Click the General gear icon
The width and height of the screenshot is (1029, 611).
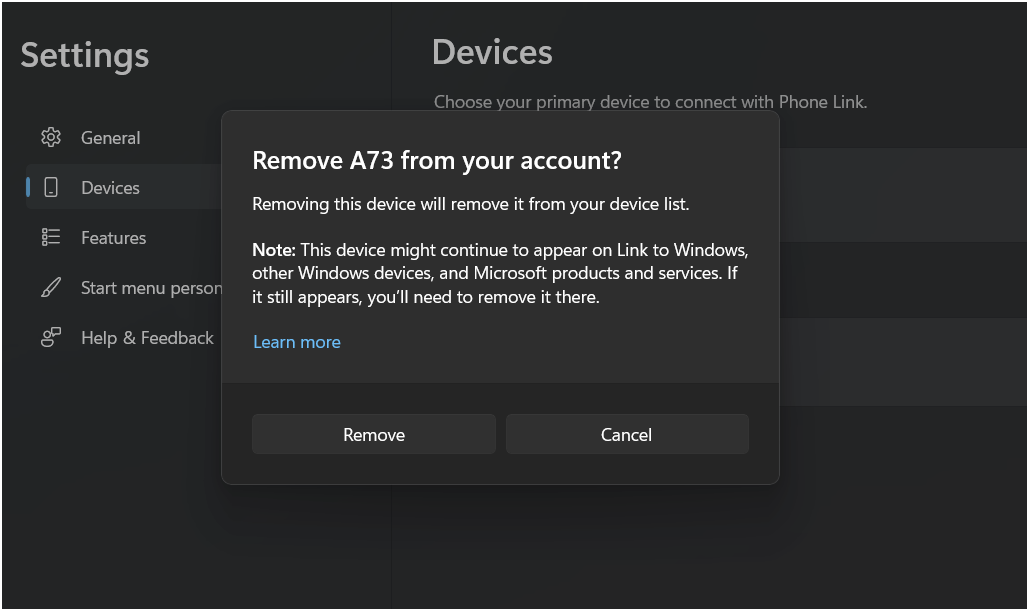pyautogui.click(x=51, y=137)
